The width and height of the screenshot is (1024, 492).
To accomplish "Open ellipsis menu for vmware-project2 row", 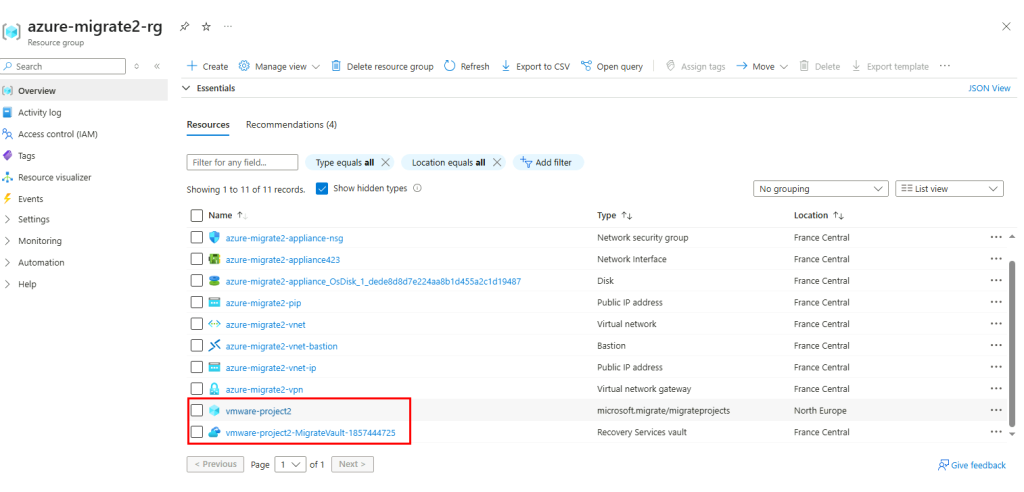I will tap(996, 410).
